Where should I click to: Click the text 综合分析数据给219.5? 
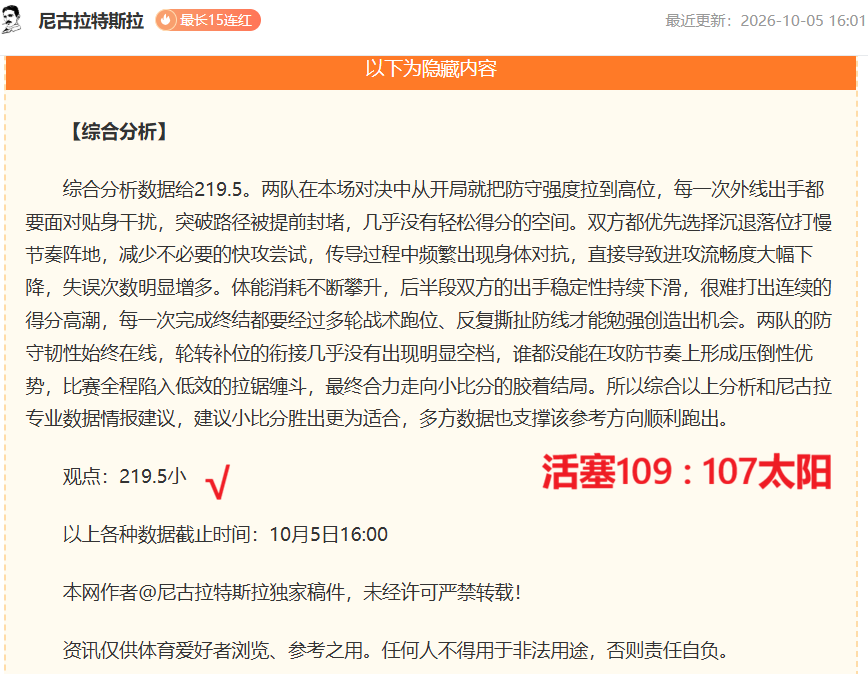pyautogui.click(x=153, y=189)
